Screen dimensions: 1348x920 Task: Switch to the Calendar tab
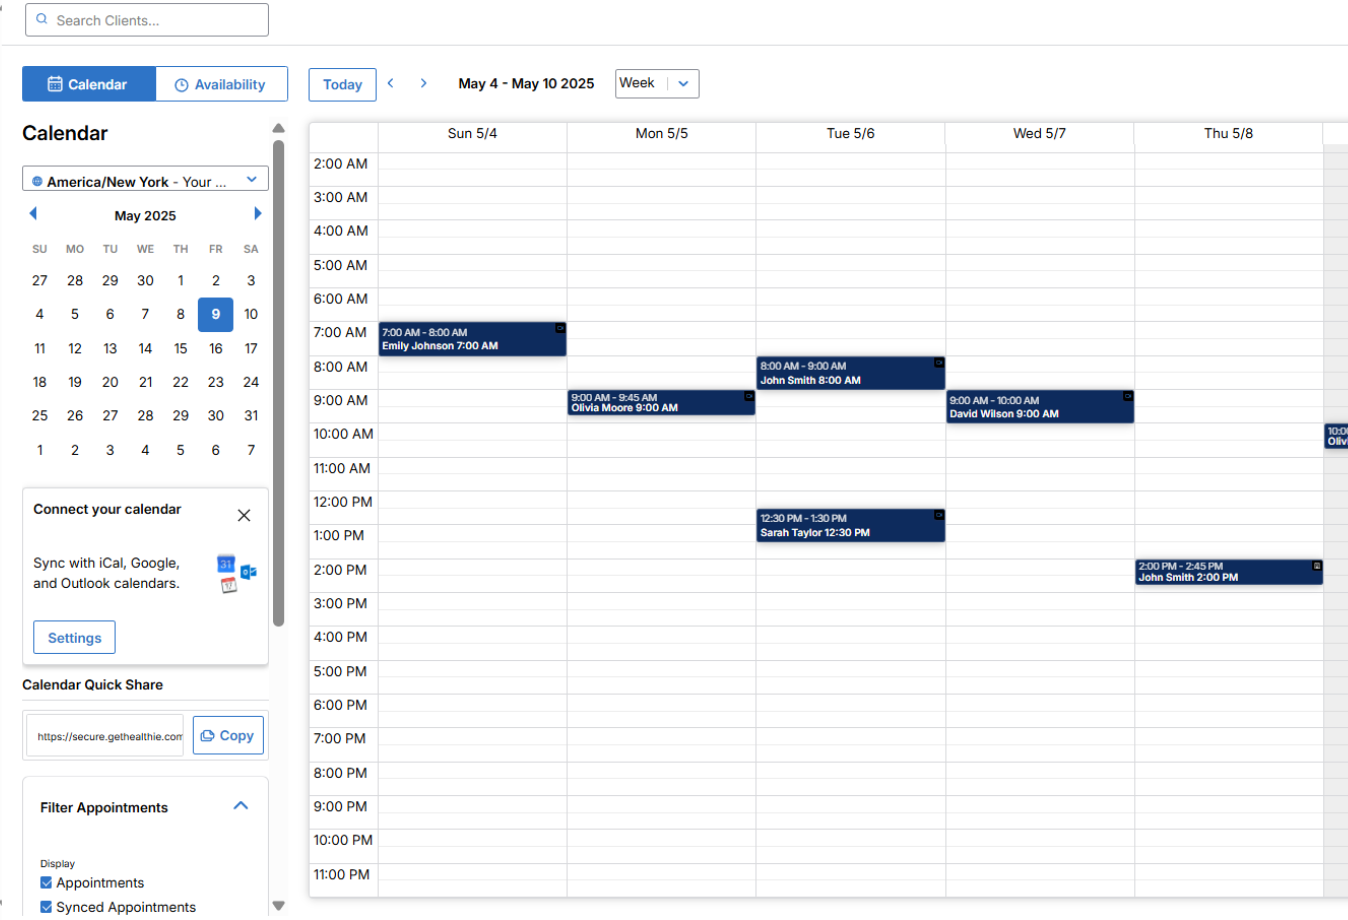coord(89,85)
